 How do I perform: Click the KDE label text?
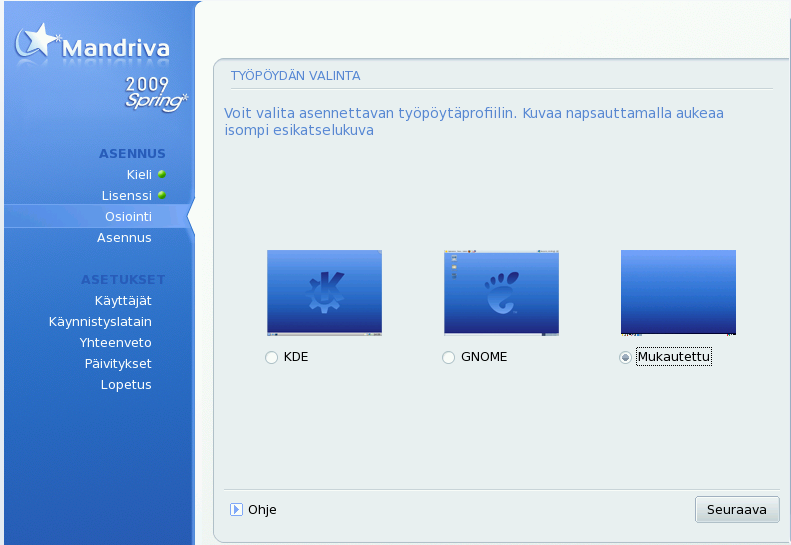[296, 357]
